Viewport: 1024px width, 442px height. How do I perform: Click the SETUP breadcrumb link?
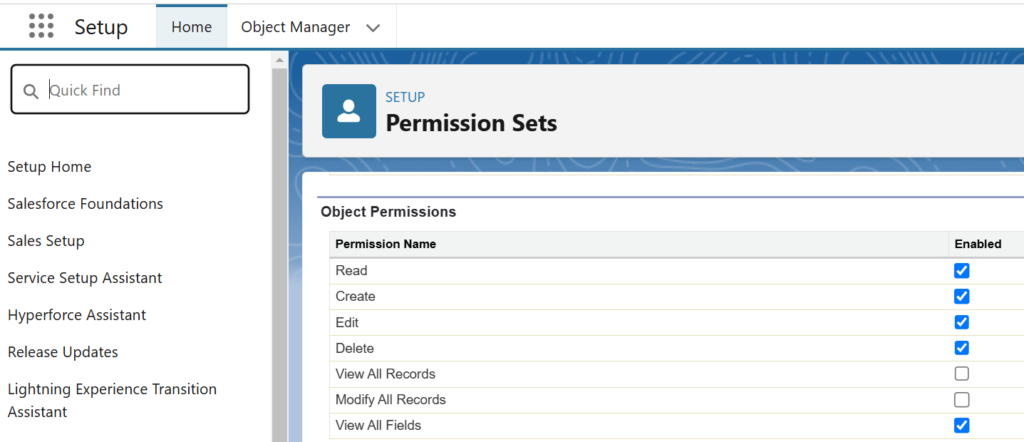pos(405,97)
